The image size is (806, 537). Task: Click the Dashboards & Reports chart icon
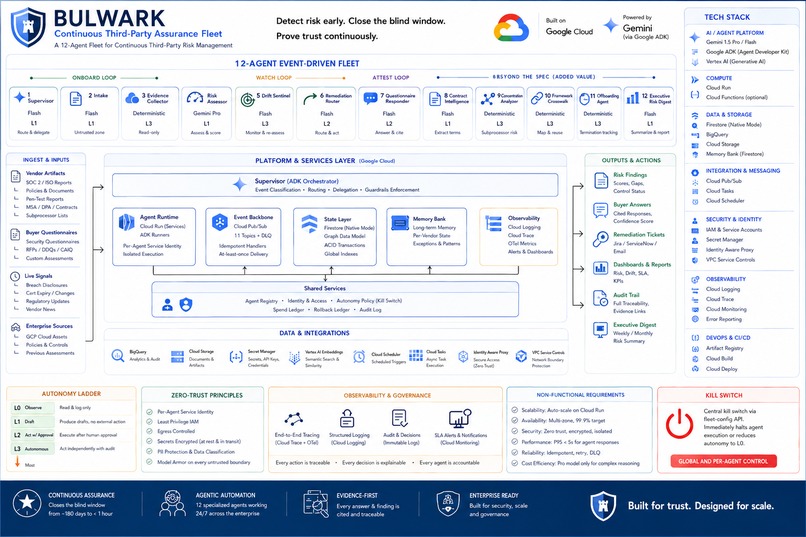tap(600, 268)
